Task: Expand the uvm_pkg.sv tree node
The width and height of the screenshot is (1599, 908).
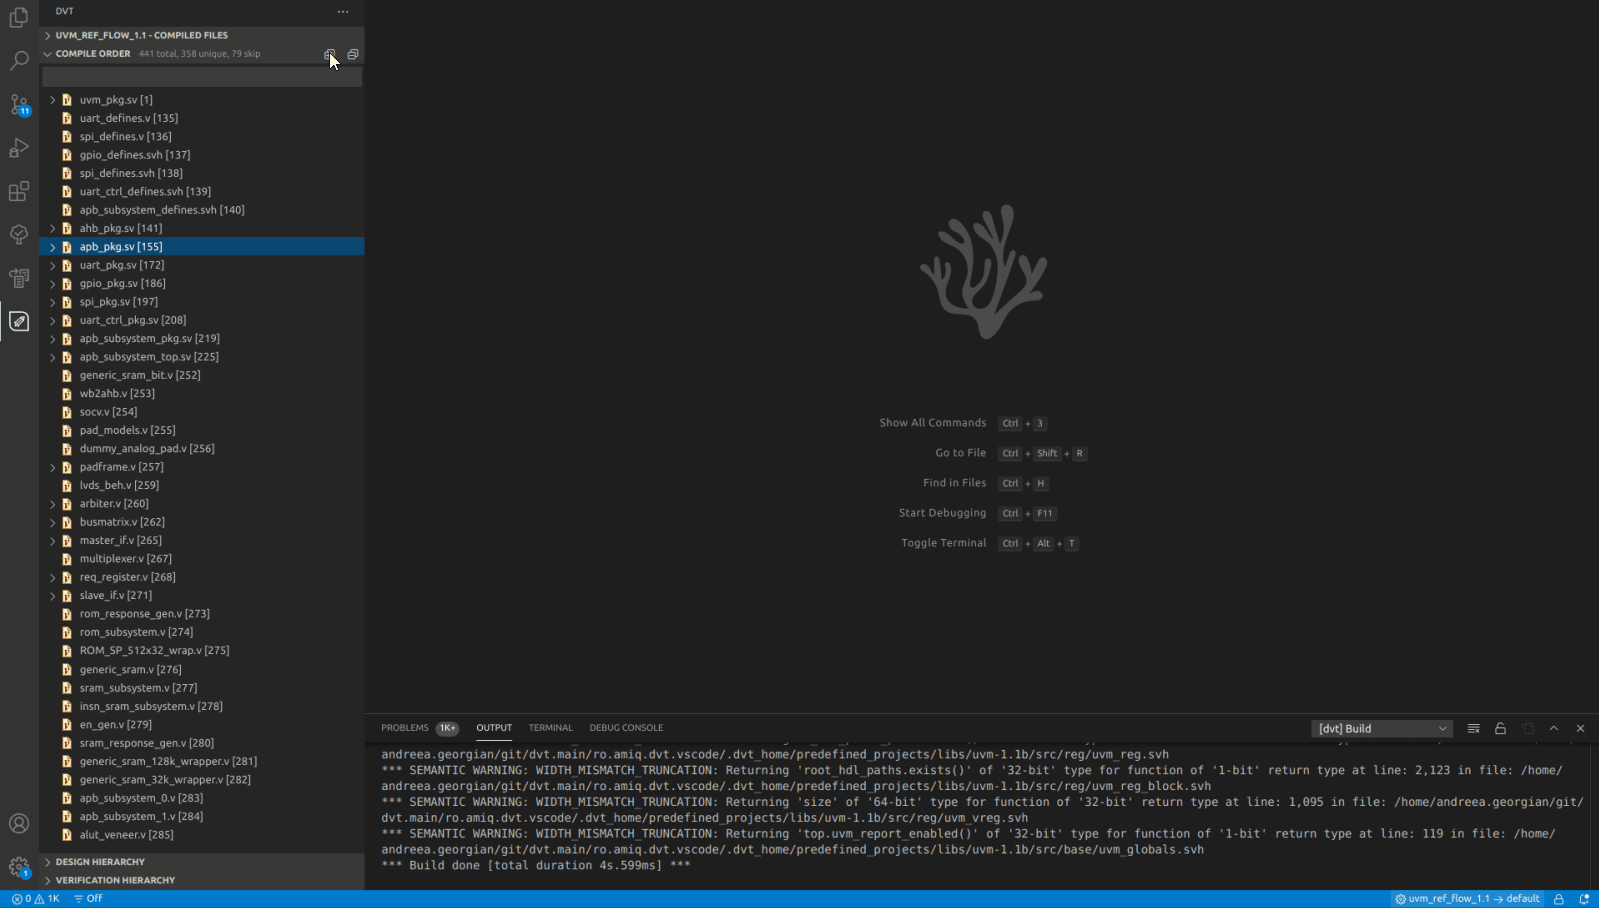Action: (x=53, y=100)
